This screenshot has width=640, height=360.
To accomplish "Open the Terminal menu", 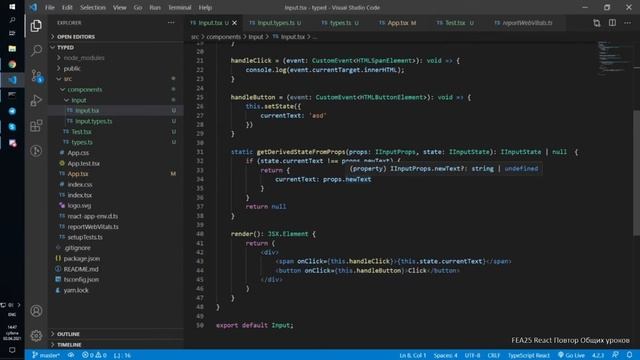I will pyautogui.click(x=180, y=7).
